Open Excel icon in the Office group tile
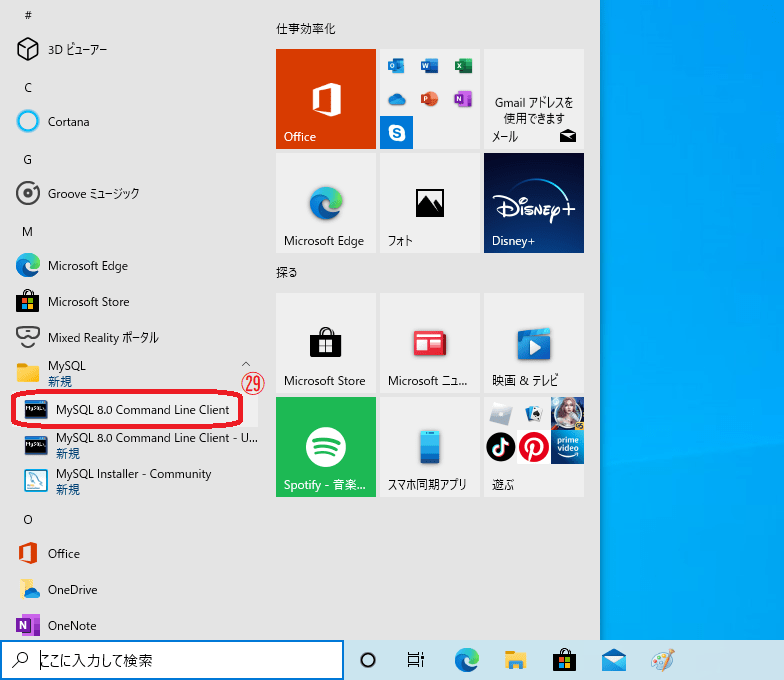Viewport: 784px width, 680px height. [x=463, y=66]
